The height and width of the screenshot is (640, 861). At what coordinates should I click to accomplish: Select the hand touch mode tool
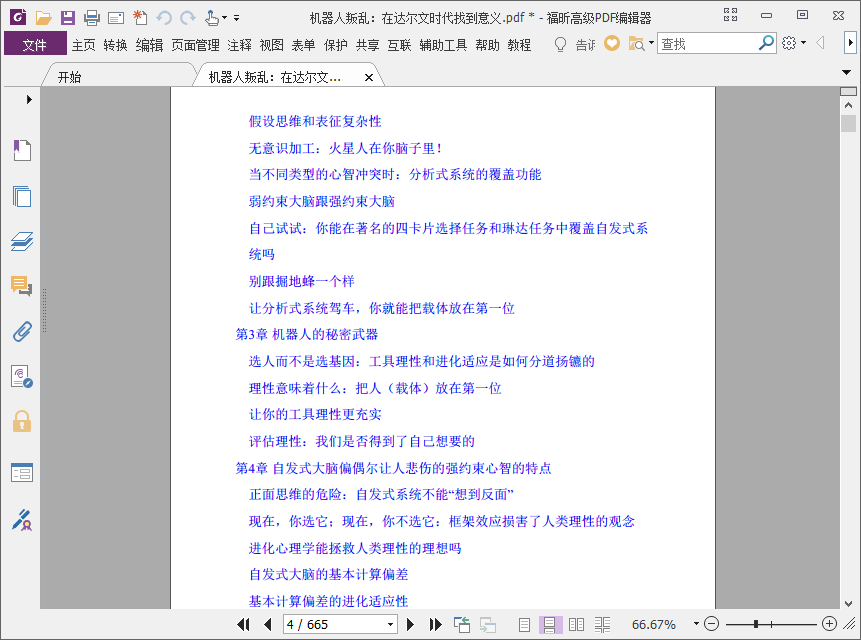point(211,18)
